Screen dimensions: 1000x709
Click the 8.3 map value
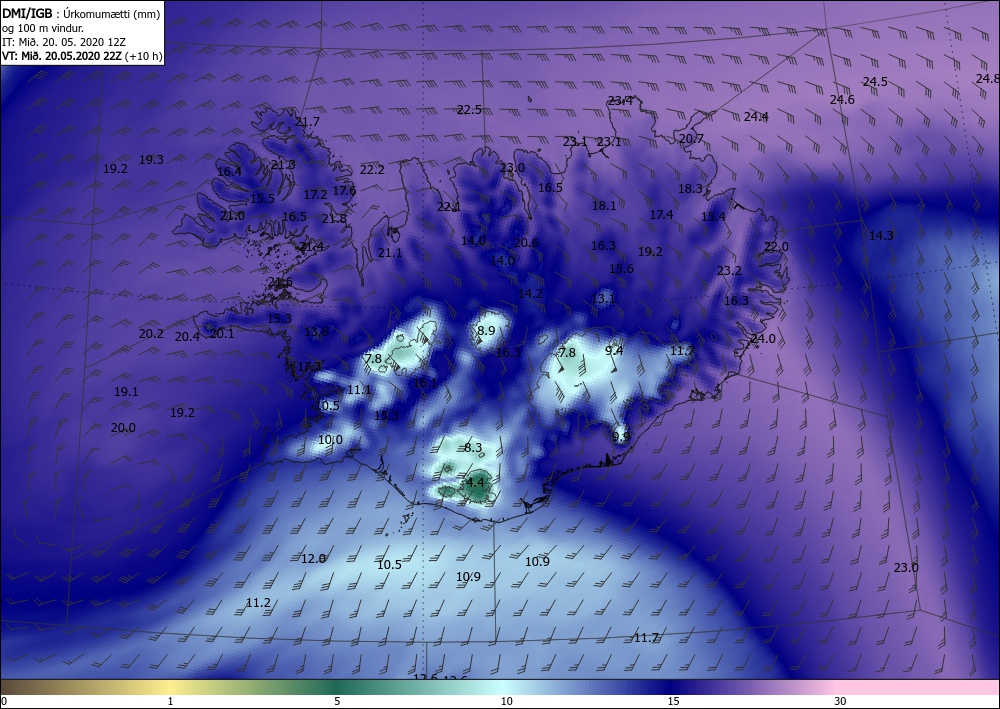[473, 448]
